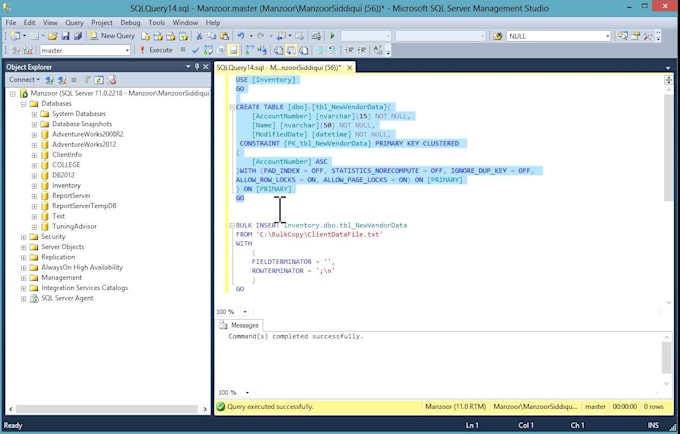Click the Parse checkmark icon
This screenshot has width=680, height=434.
(195, 50)
